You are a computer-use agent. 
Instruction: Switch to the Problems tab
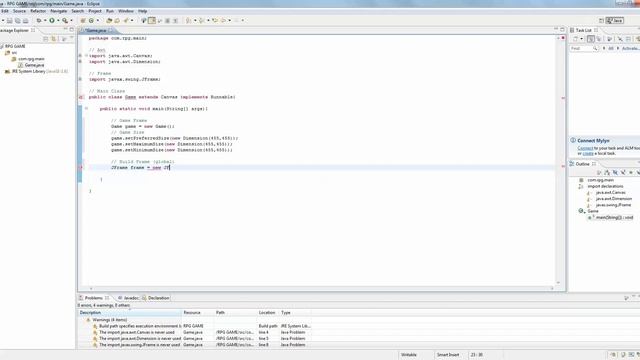coord(93,298)
